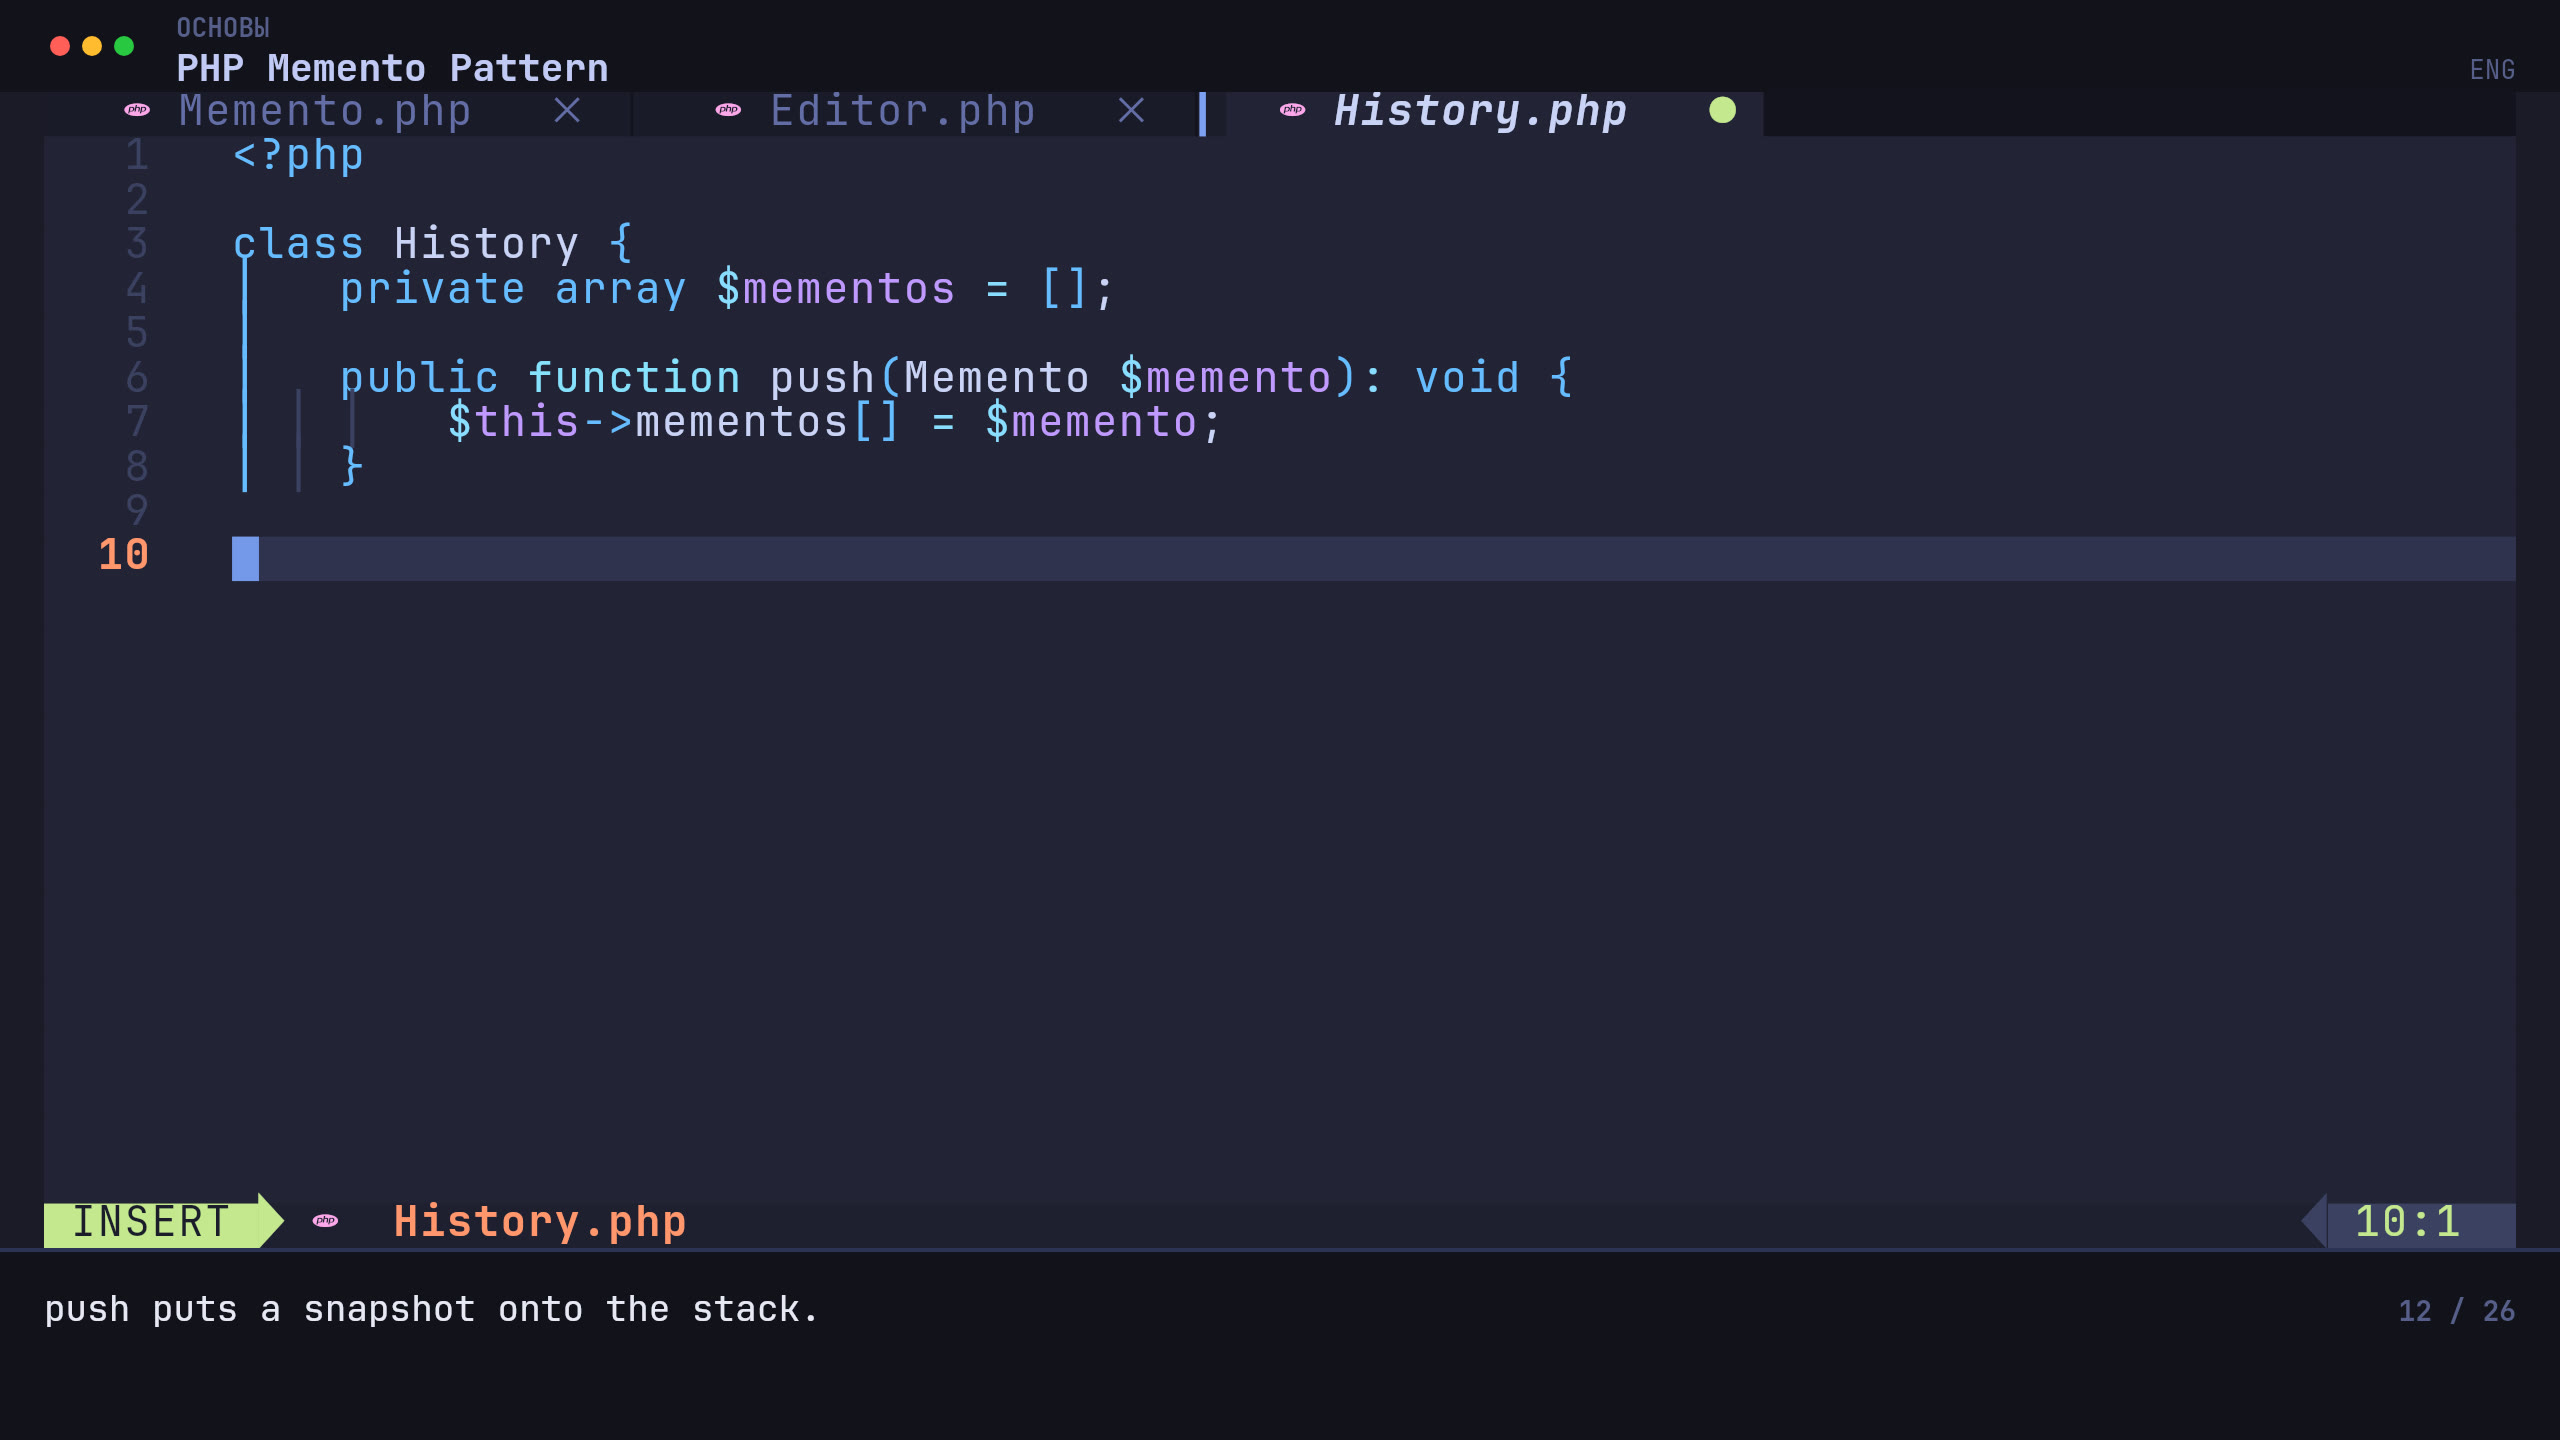Click the PHP icon in the status line
Viewport: 2560px width, 1440px height.
pyautogui.click(x=325, y=1220)
